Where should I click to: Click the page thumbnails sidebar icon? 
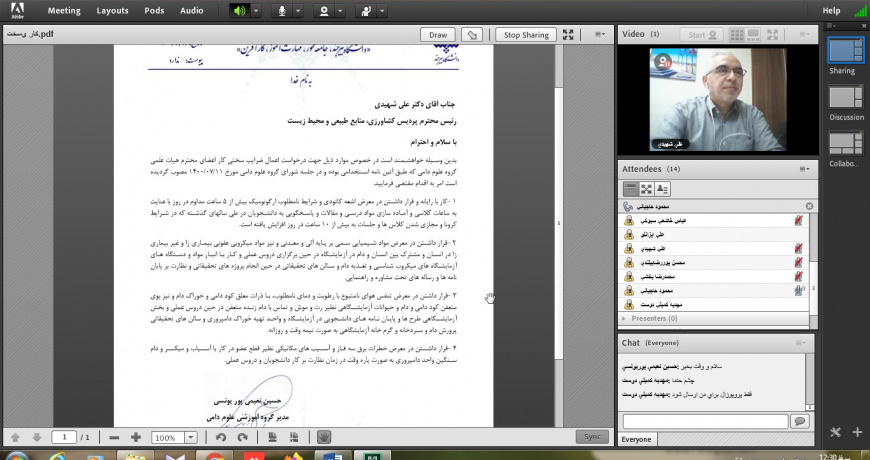[294, 438]
